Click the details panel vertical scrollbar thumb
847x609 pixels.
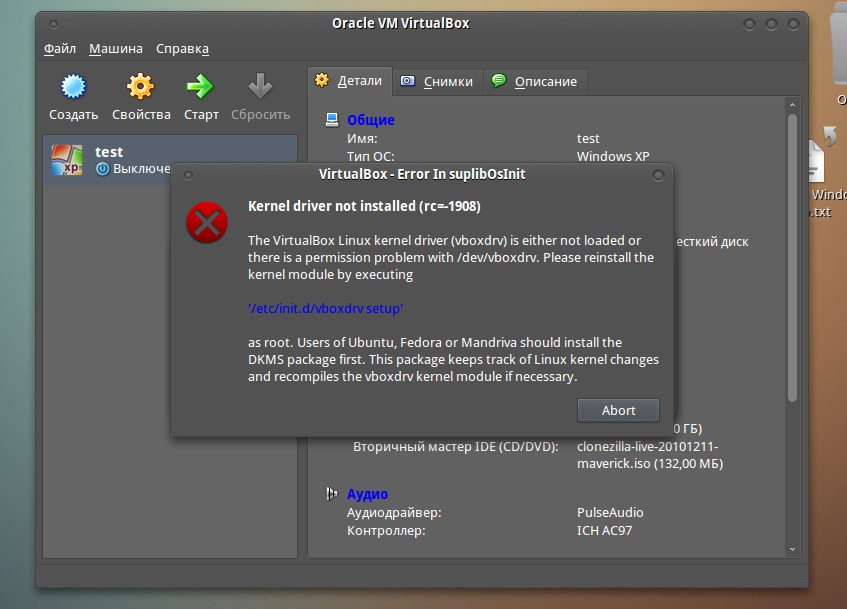click(792, 258)
